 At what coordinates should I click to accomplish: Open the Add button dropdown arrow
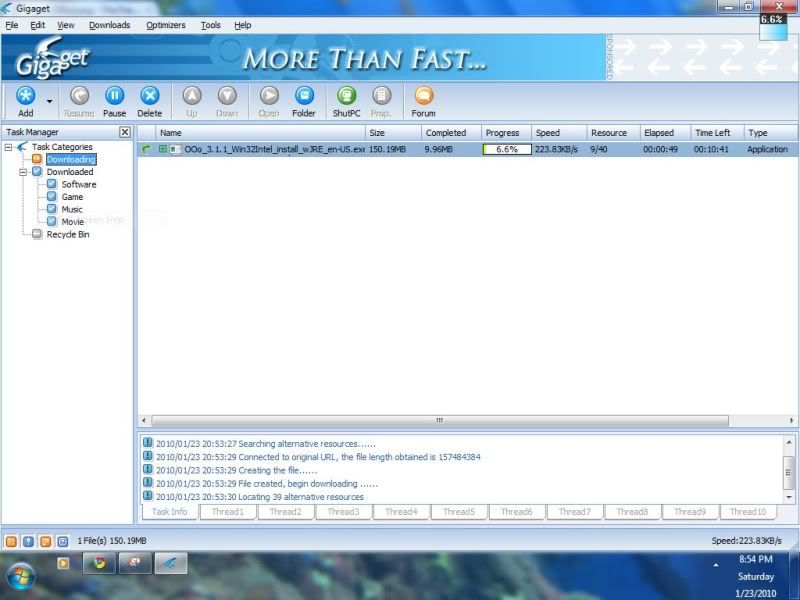coord(49,101)
